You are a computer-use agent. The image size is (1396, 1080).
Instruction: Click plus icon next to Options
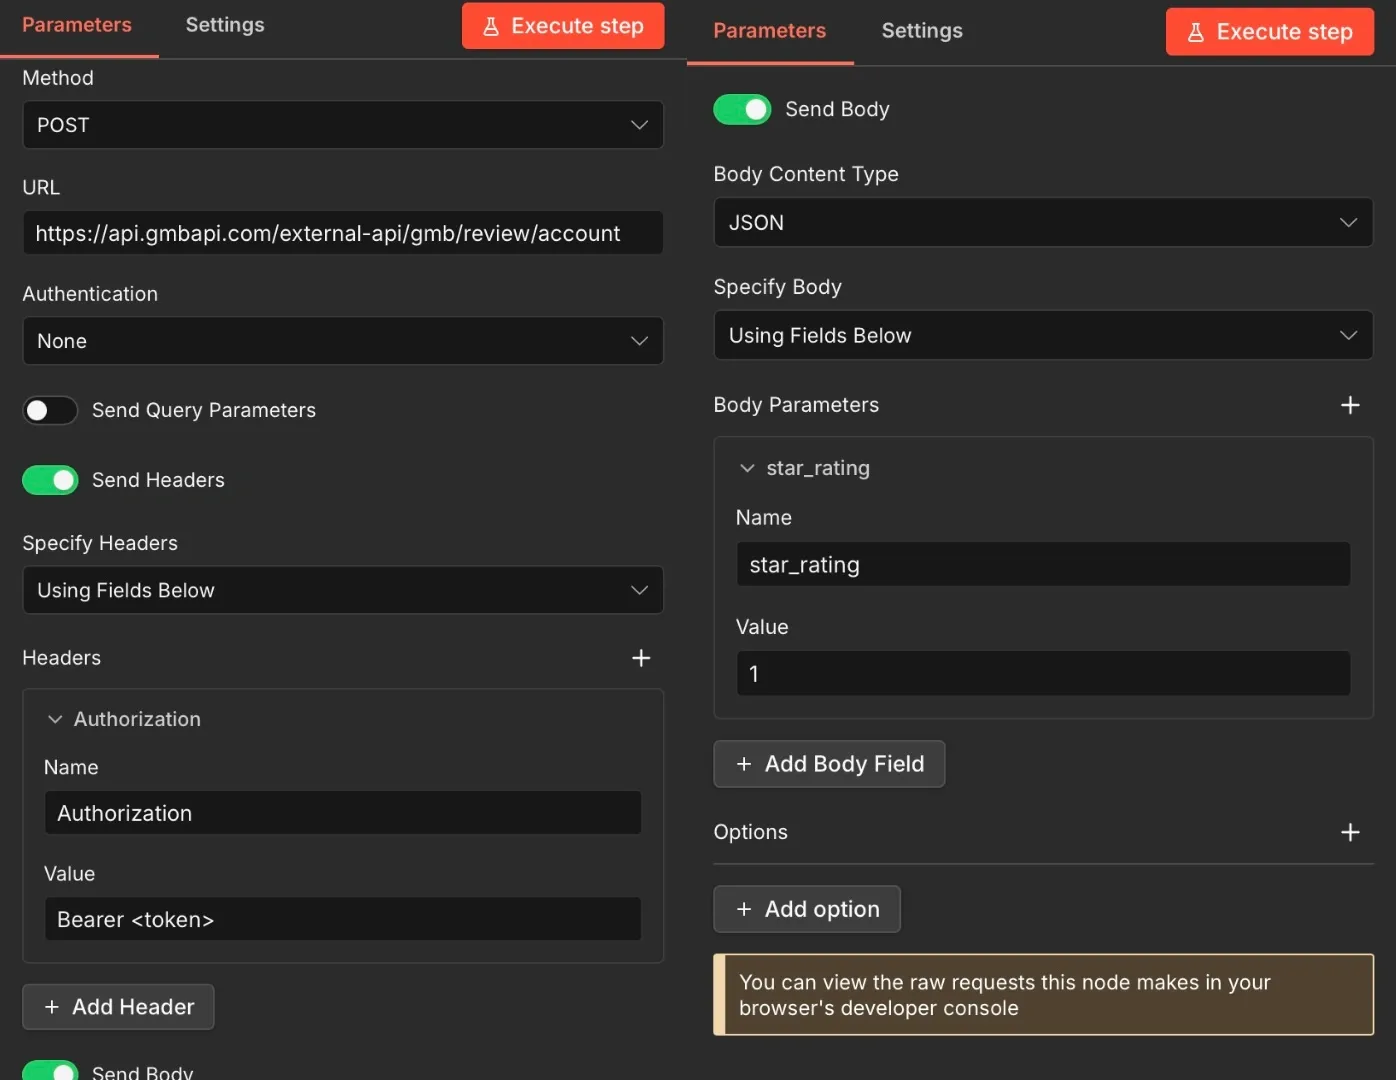pos(1350,832)
